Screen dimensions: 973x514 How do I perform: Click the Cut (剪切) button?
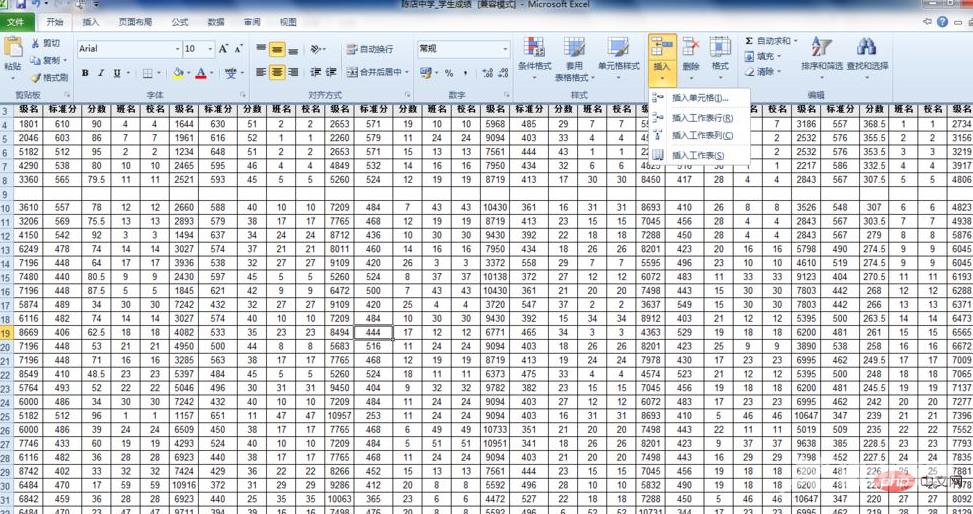[45, 44]
